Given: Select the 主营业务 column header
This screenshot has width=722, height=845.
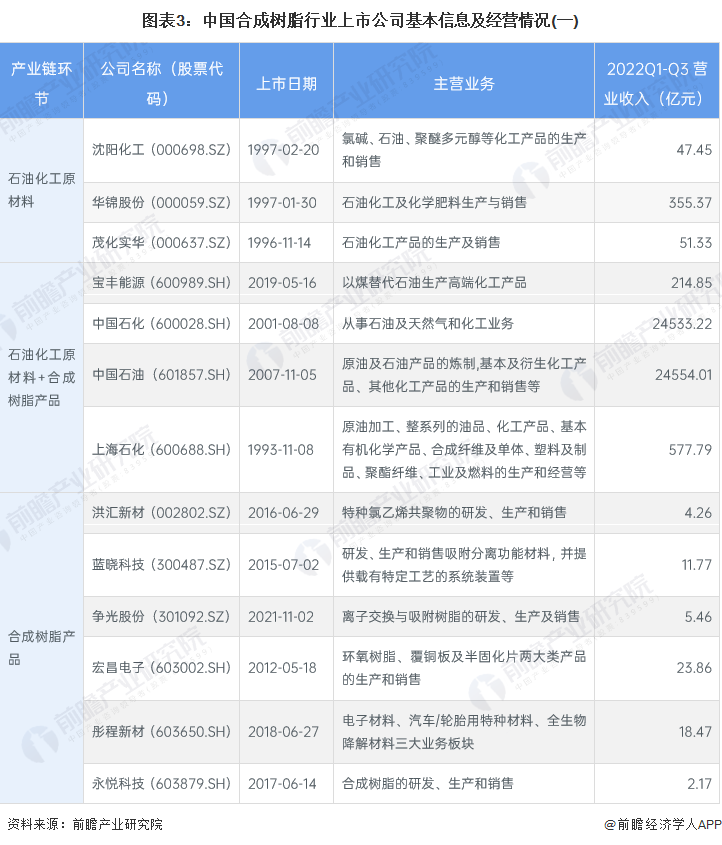Looking at the screenshot, I should point(464,81).
